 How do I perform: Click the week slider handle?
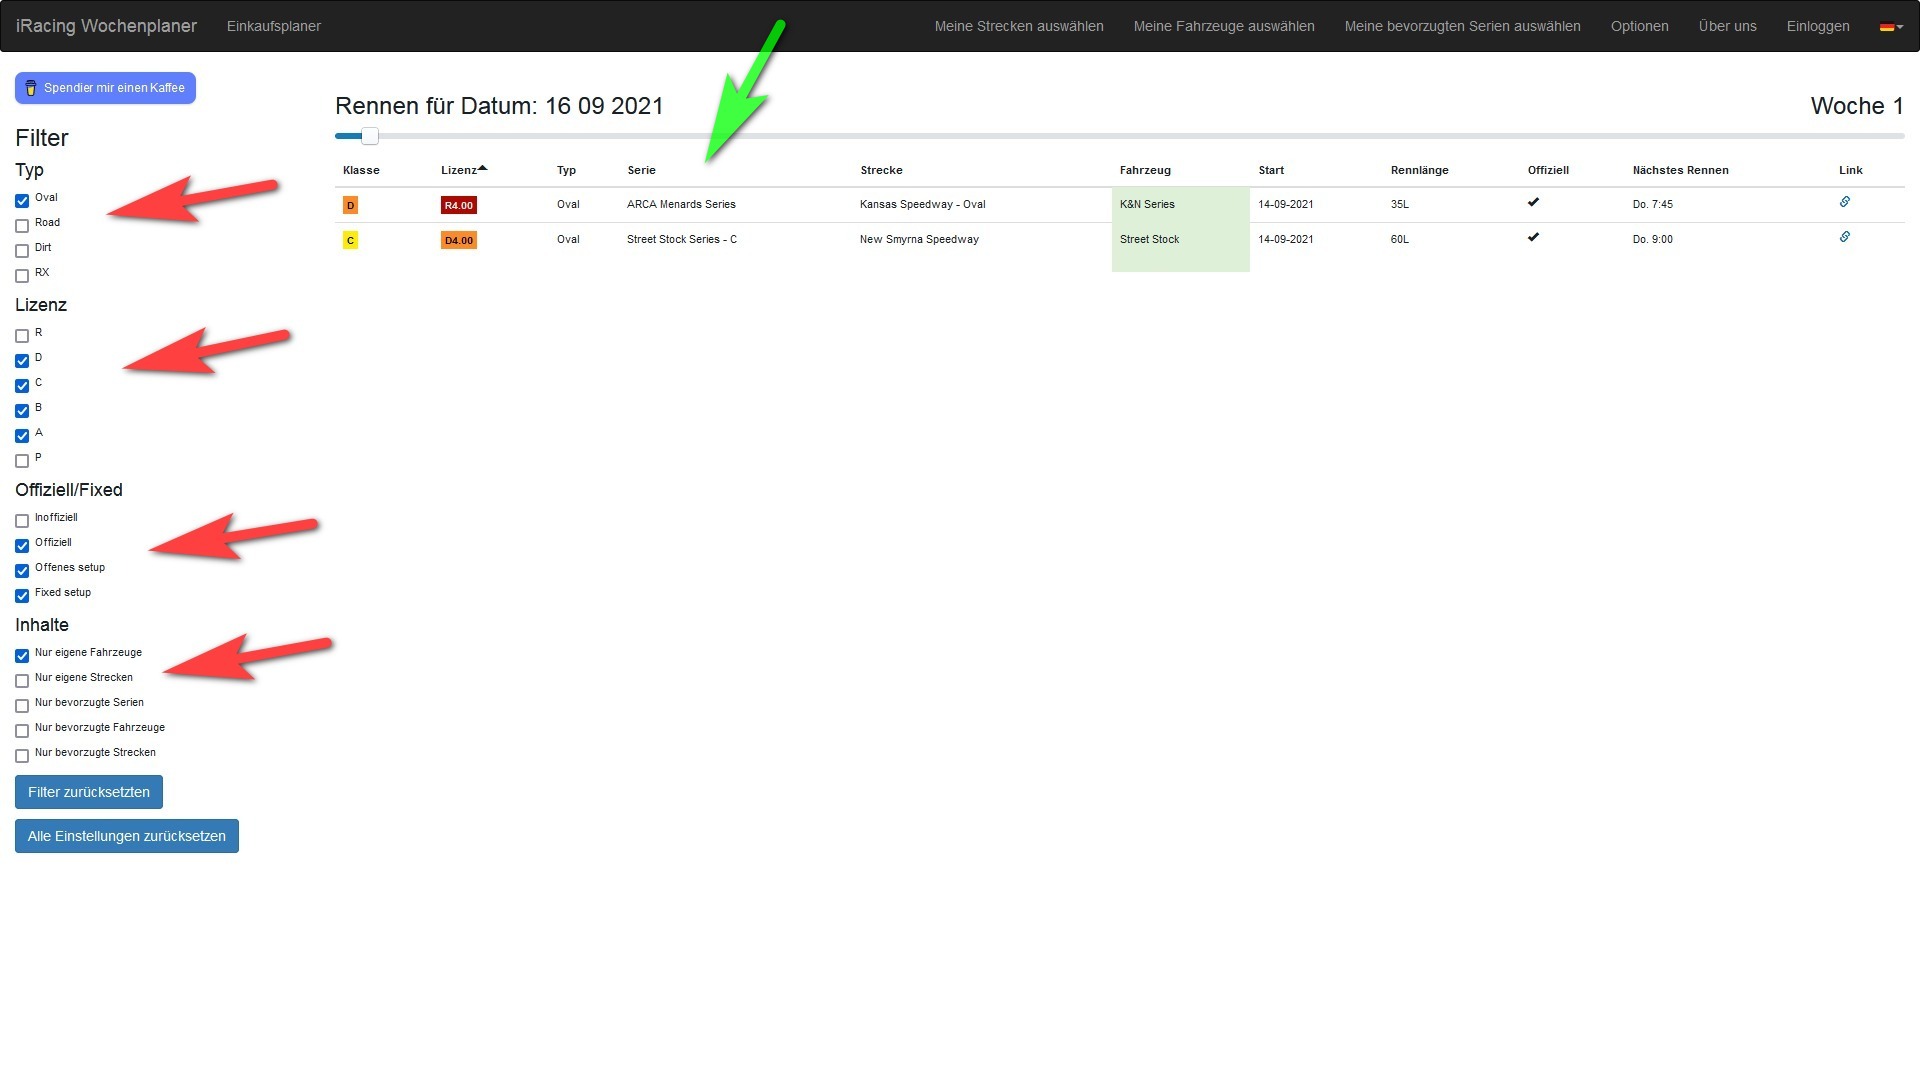(x=370, y=136)
